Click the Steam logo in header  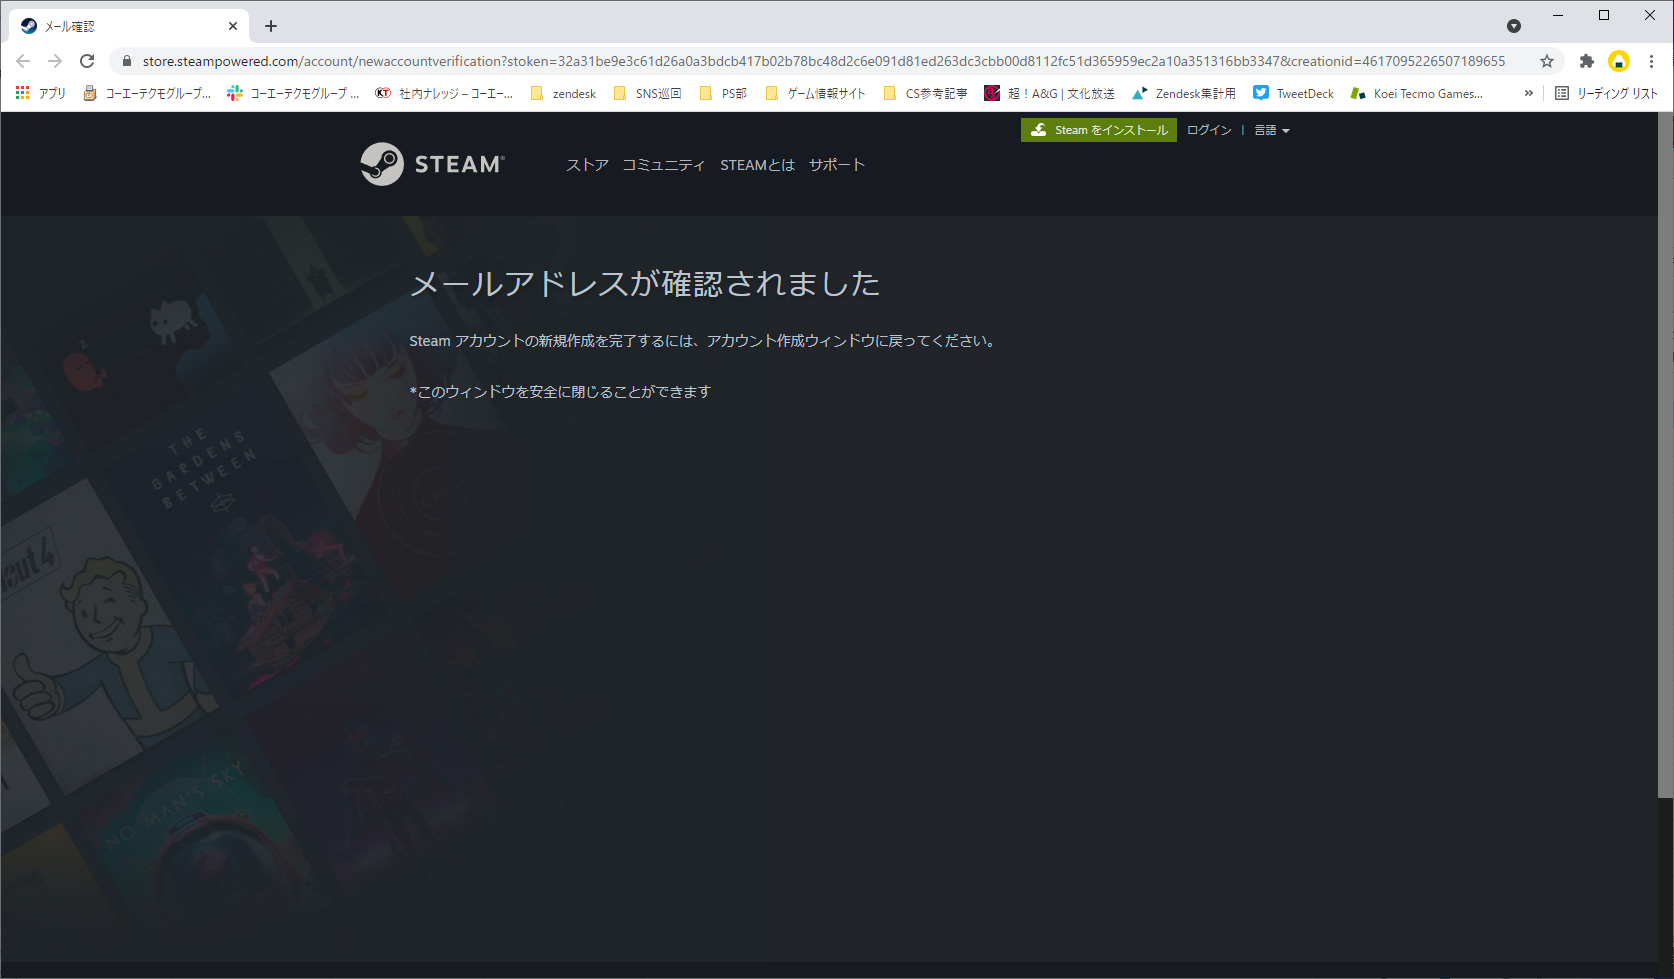pyautogui.click(x=432, y=164)
